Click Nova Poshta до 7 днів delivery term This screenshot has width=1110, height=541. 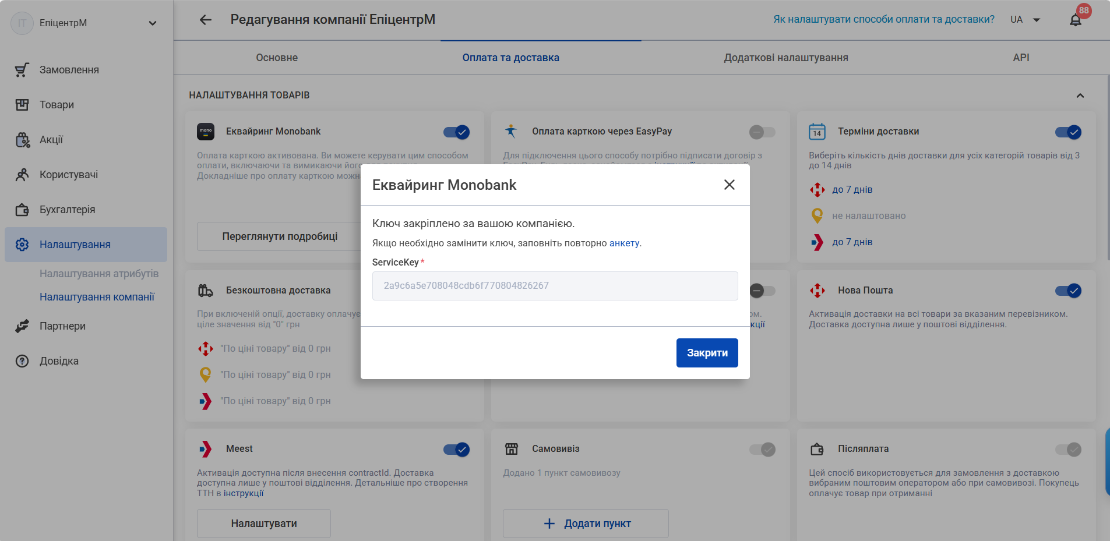tap(852, 190)
